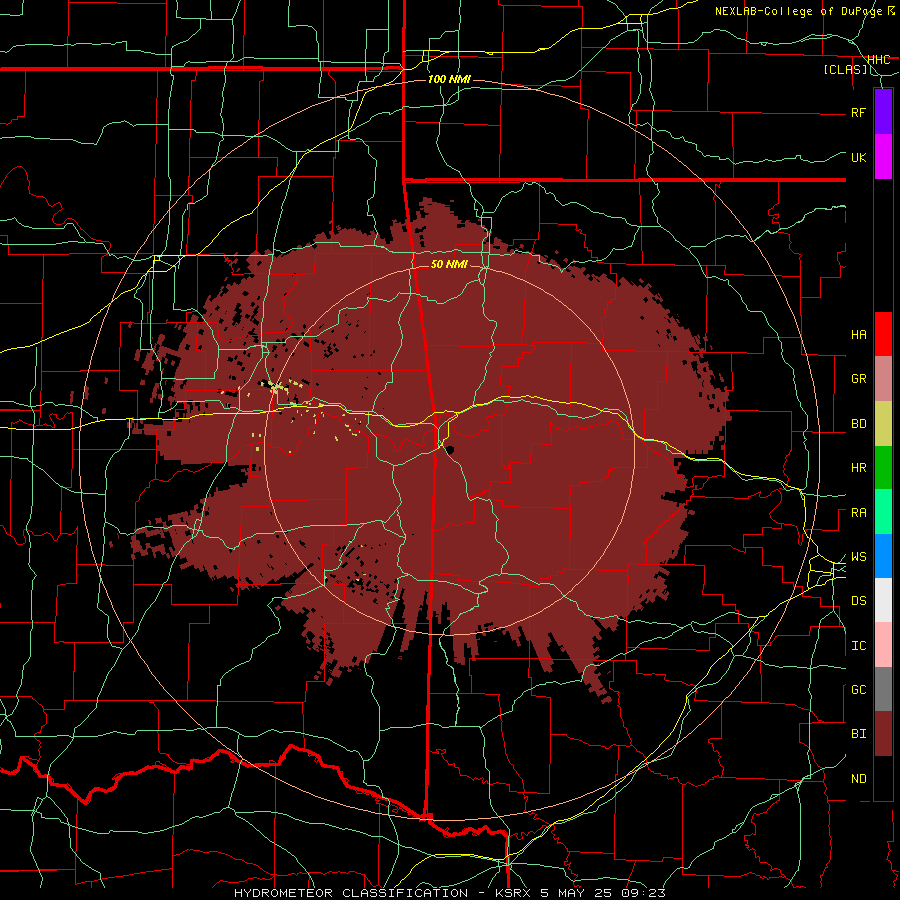
Task: Click the HA red legend swatch
Action: click(883, 334)
